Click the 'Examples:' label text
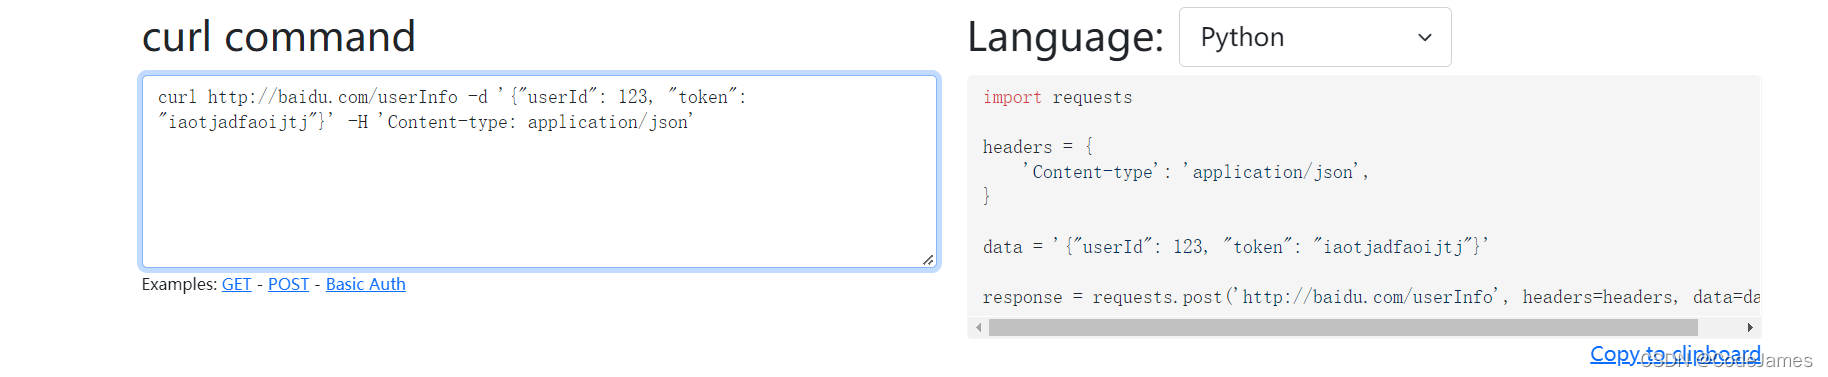Image resolution: width=1828 pixels, height=377 pixels. click(179, 284)
